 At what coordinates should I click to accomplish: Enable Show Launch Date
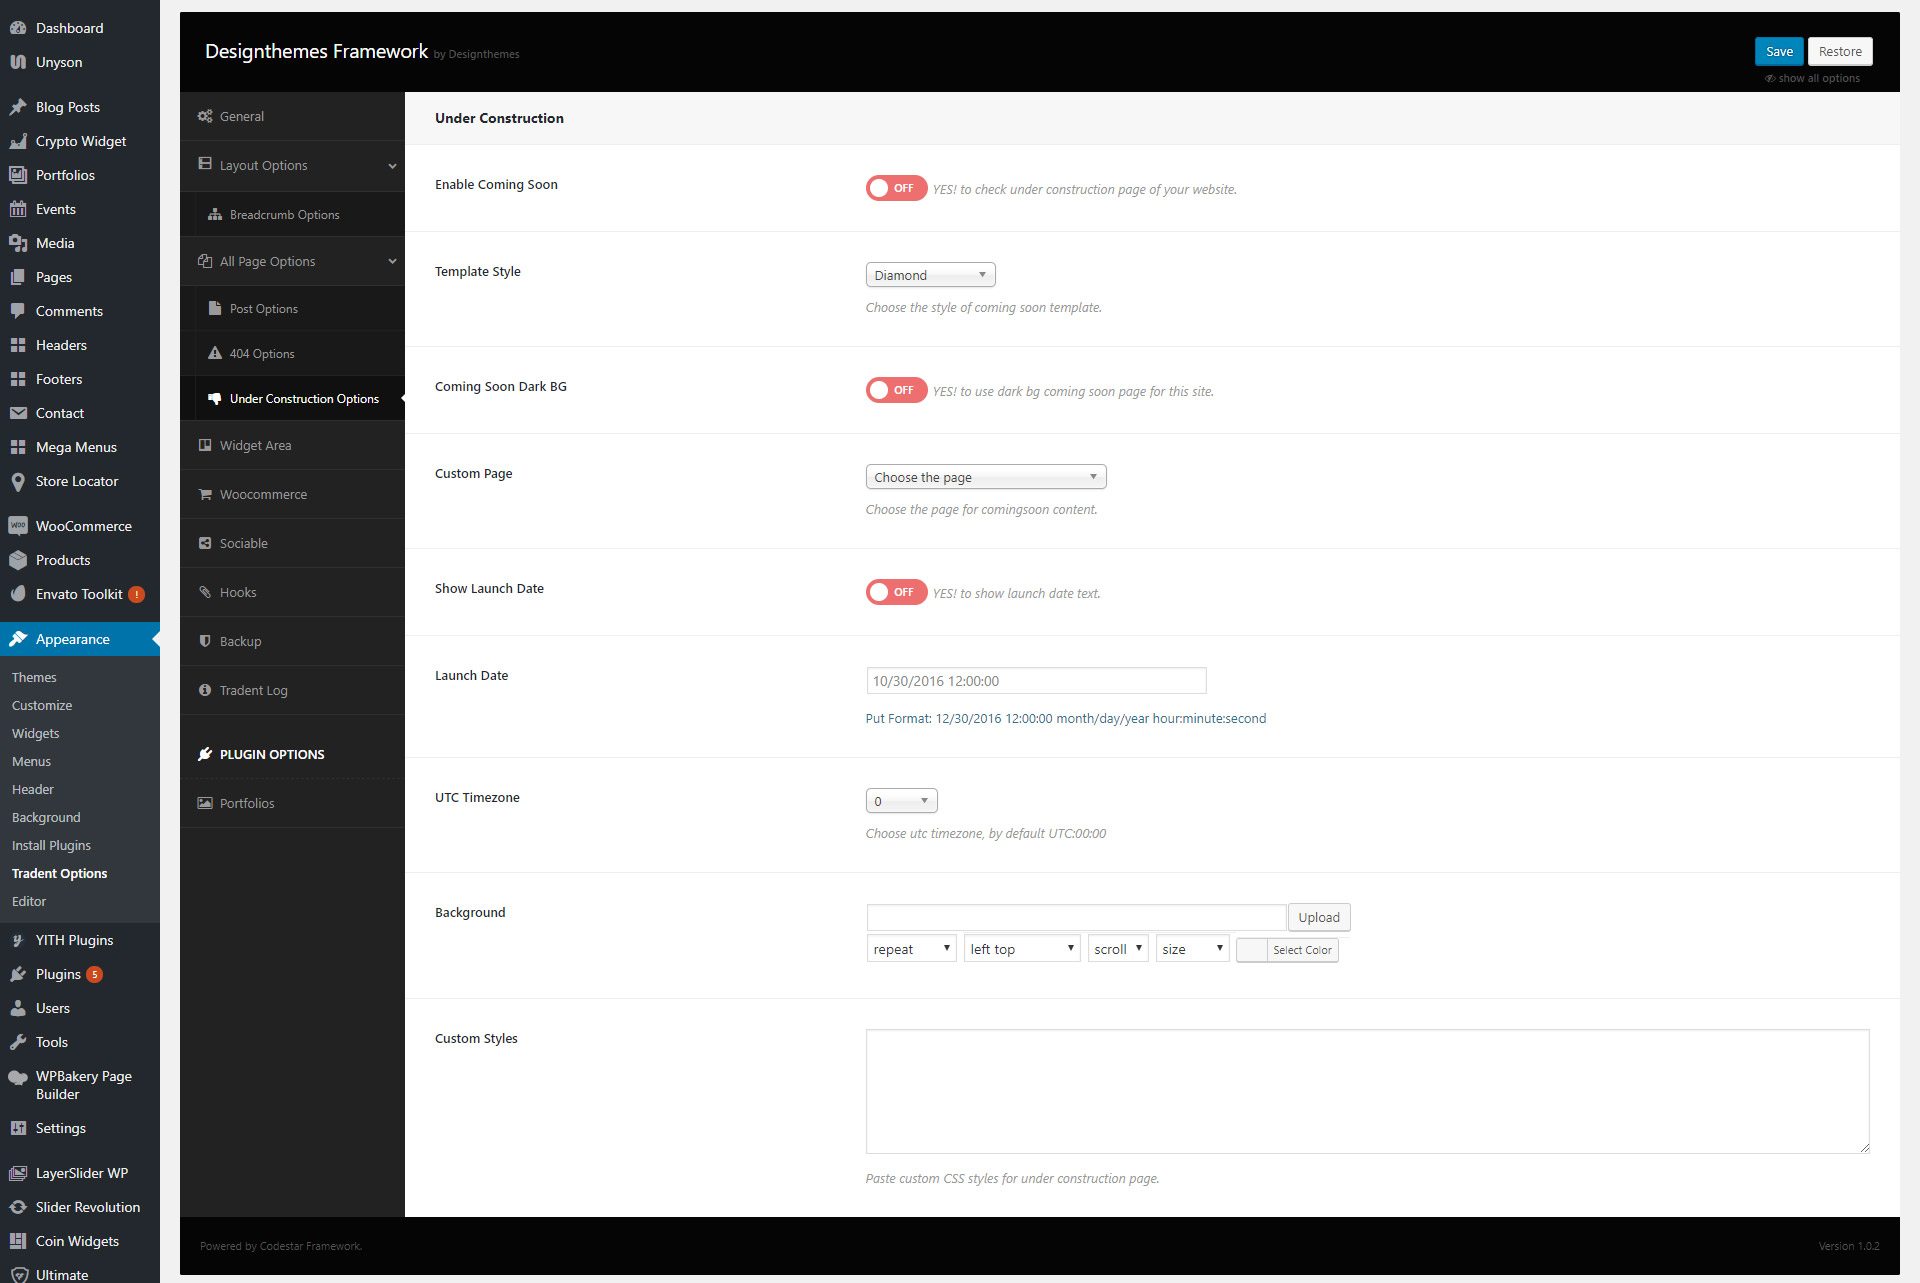coord(896,592)
